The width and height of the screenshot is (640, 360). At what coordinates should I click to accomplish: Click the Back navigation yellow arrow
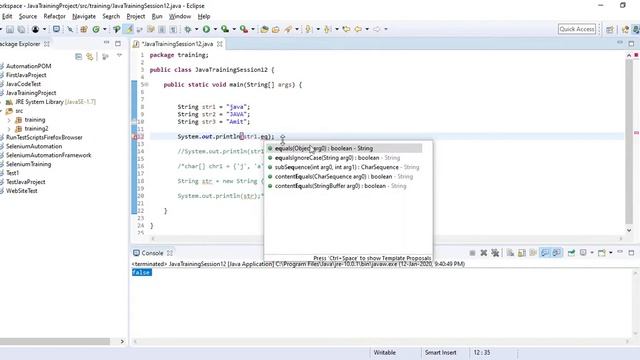pyautogui.click(x=359, y=29)
